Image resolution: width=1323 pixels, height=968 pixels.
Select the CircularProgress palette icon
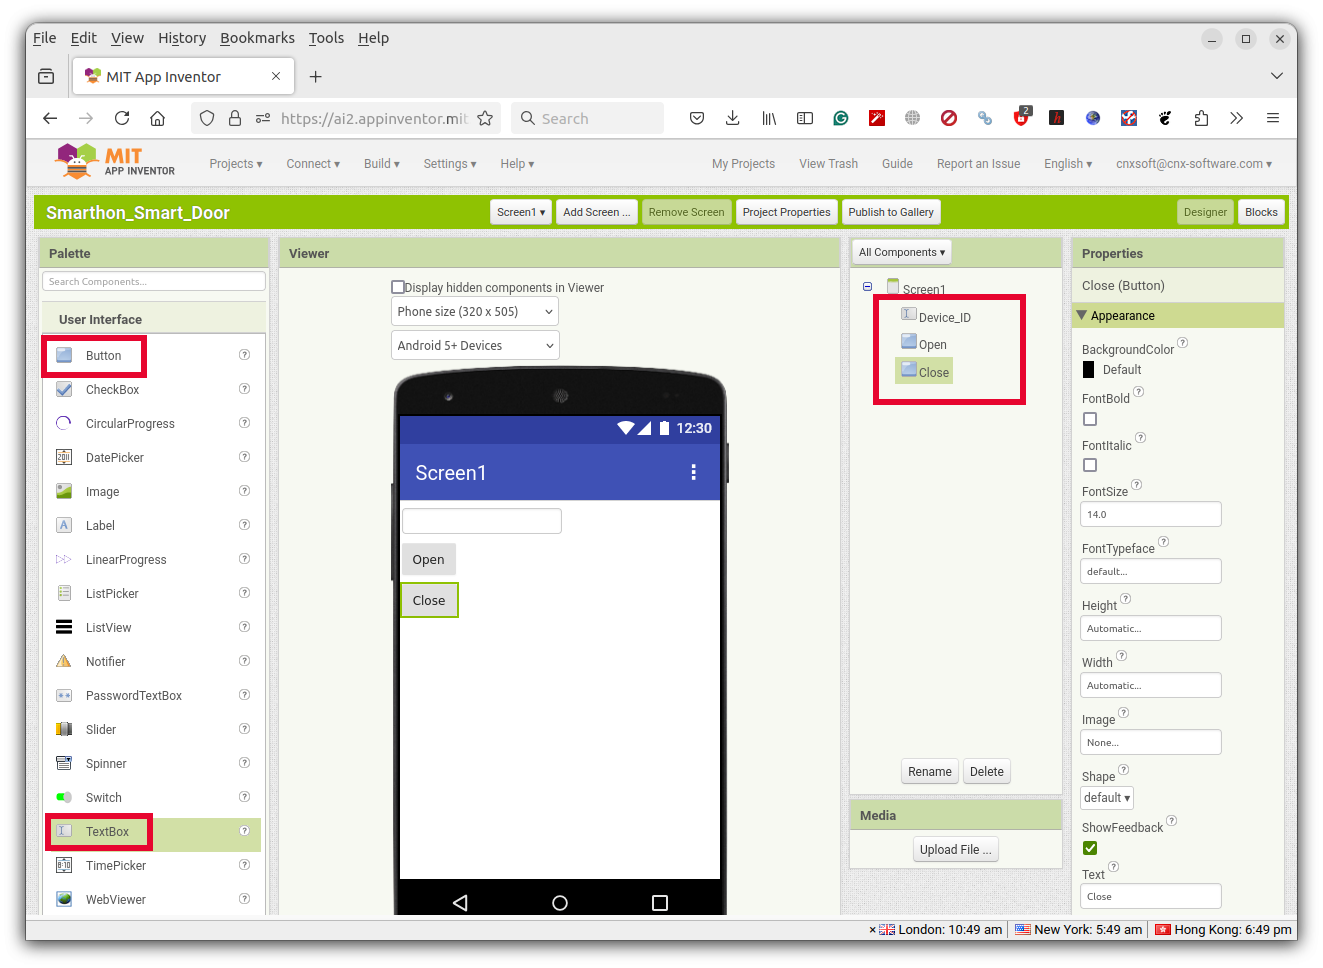pyautogui.click(x=64, y=423)
